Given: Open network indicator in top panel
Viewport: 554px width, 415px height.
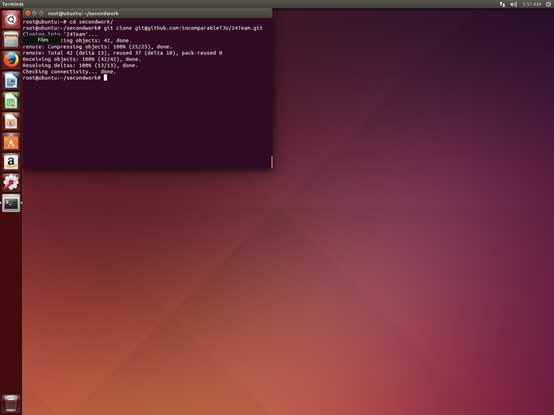Looking at the screenshot, I should tap(502, 4).
